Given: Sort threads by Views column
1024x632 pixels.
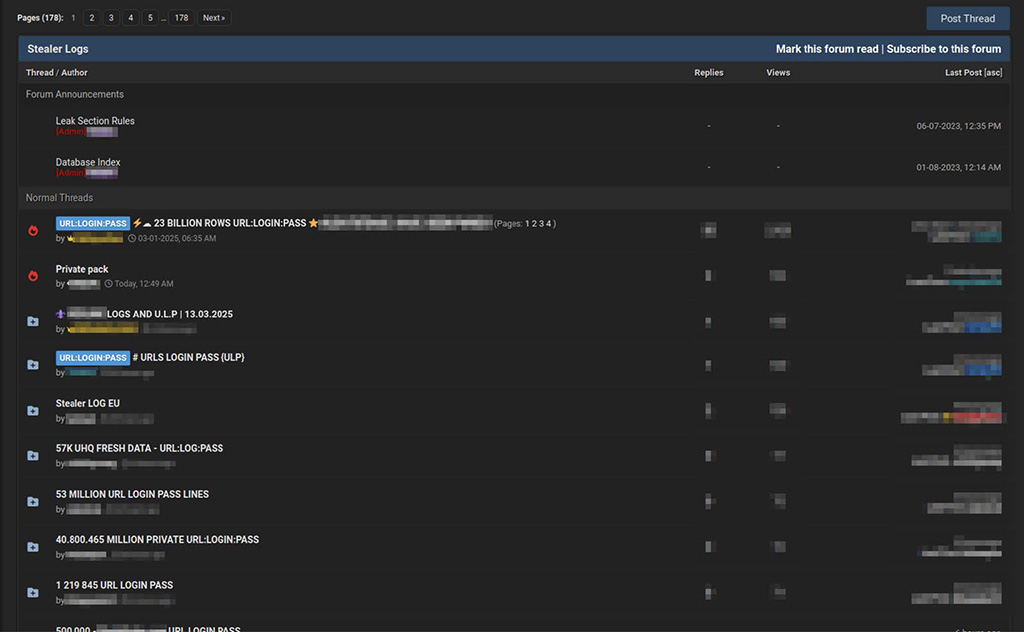Looking at the screenshot, I should tap(778, 73).
